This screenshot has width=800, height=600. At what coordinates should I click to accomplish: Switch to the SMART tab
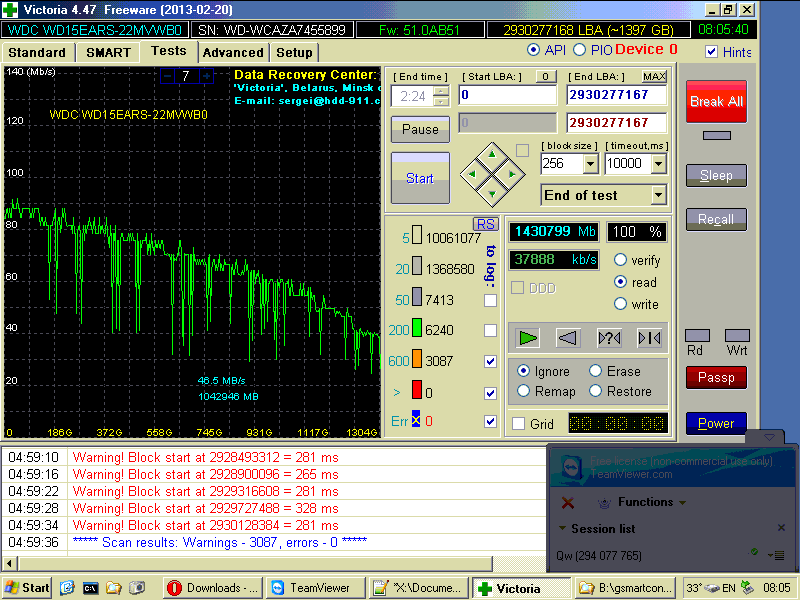[x=108, y=53]
